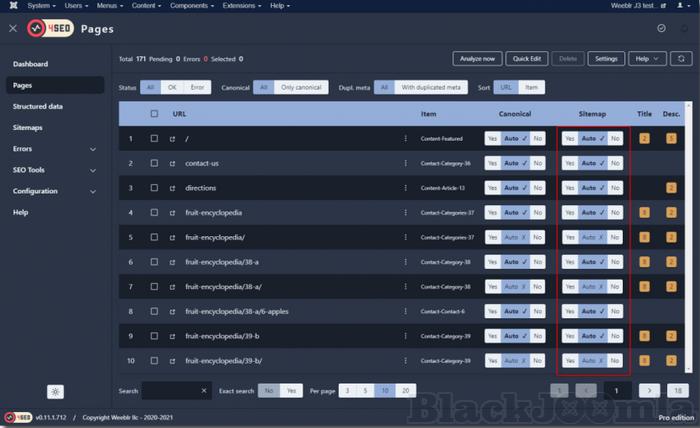Expand SEO Tools in the sidebar
Image resolution: width=700 pixels, height=428 pixels.
click(93, 170)
